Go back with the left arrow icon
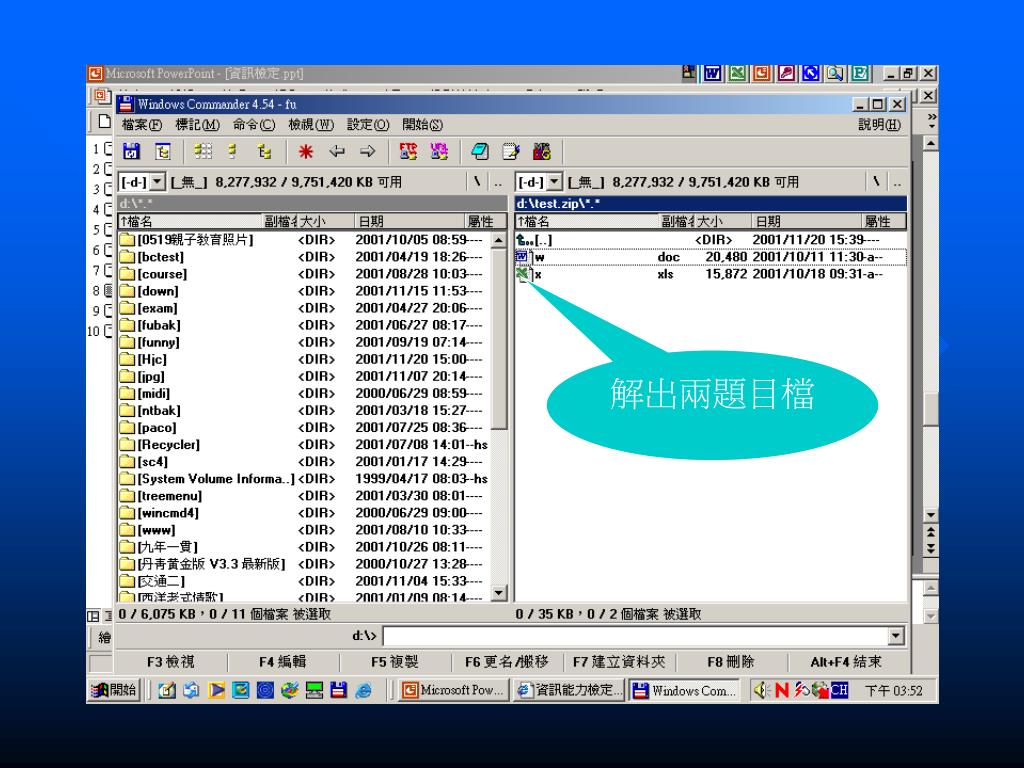 (x=336, y=152)
